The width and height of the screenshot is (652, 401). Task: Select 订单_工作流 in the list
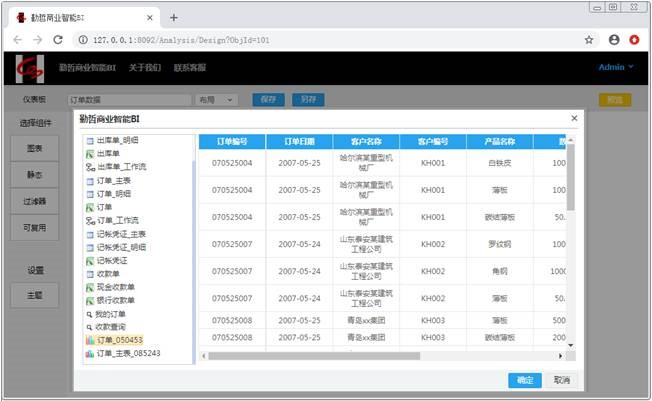(x=118, y=220)
